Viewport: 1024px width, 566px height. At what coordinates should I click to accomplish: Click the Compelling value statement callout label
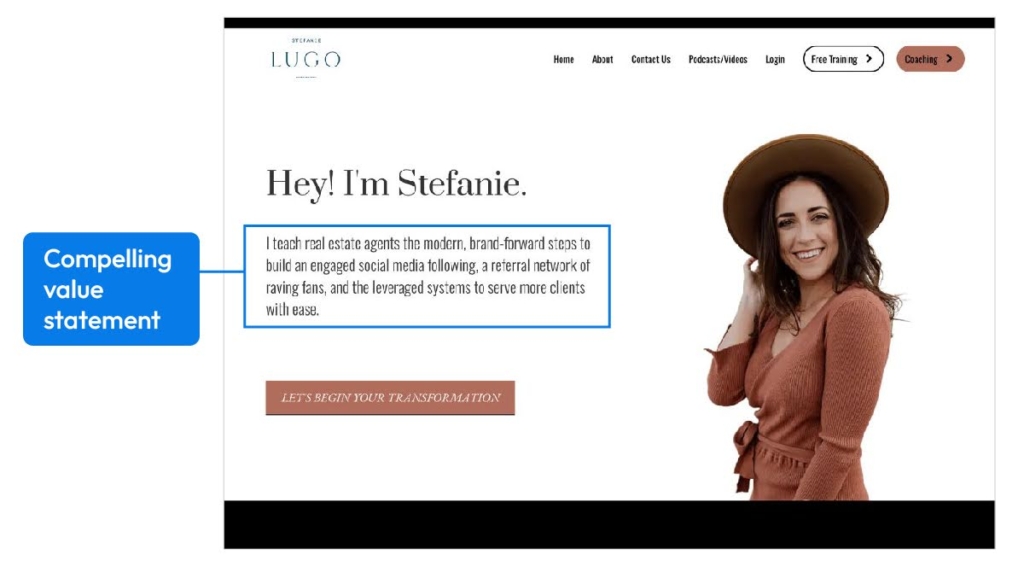pos(111,289)
